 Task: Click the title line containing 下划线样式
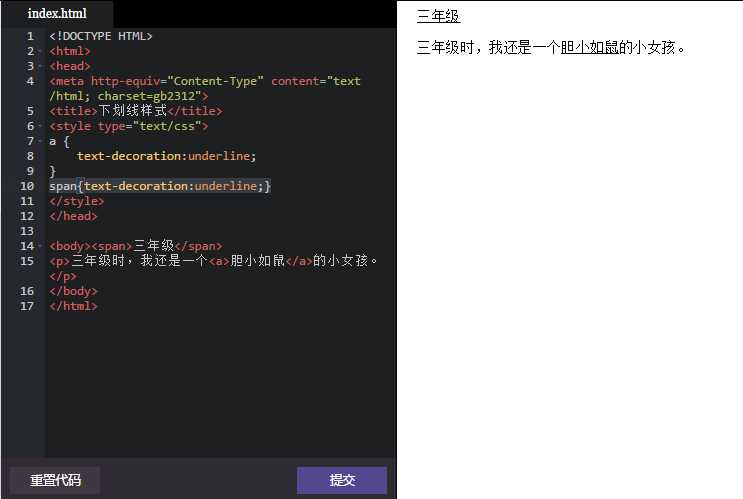(x=136, y=111)
